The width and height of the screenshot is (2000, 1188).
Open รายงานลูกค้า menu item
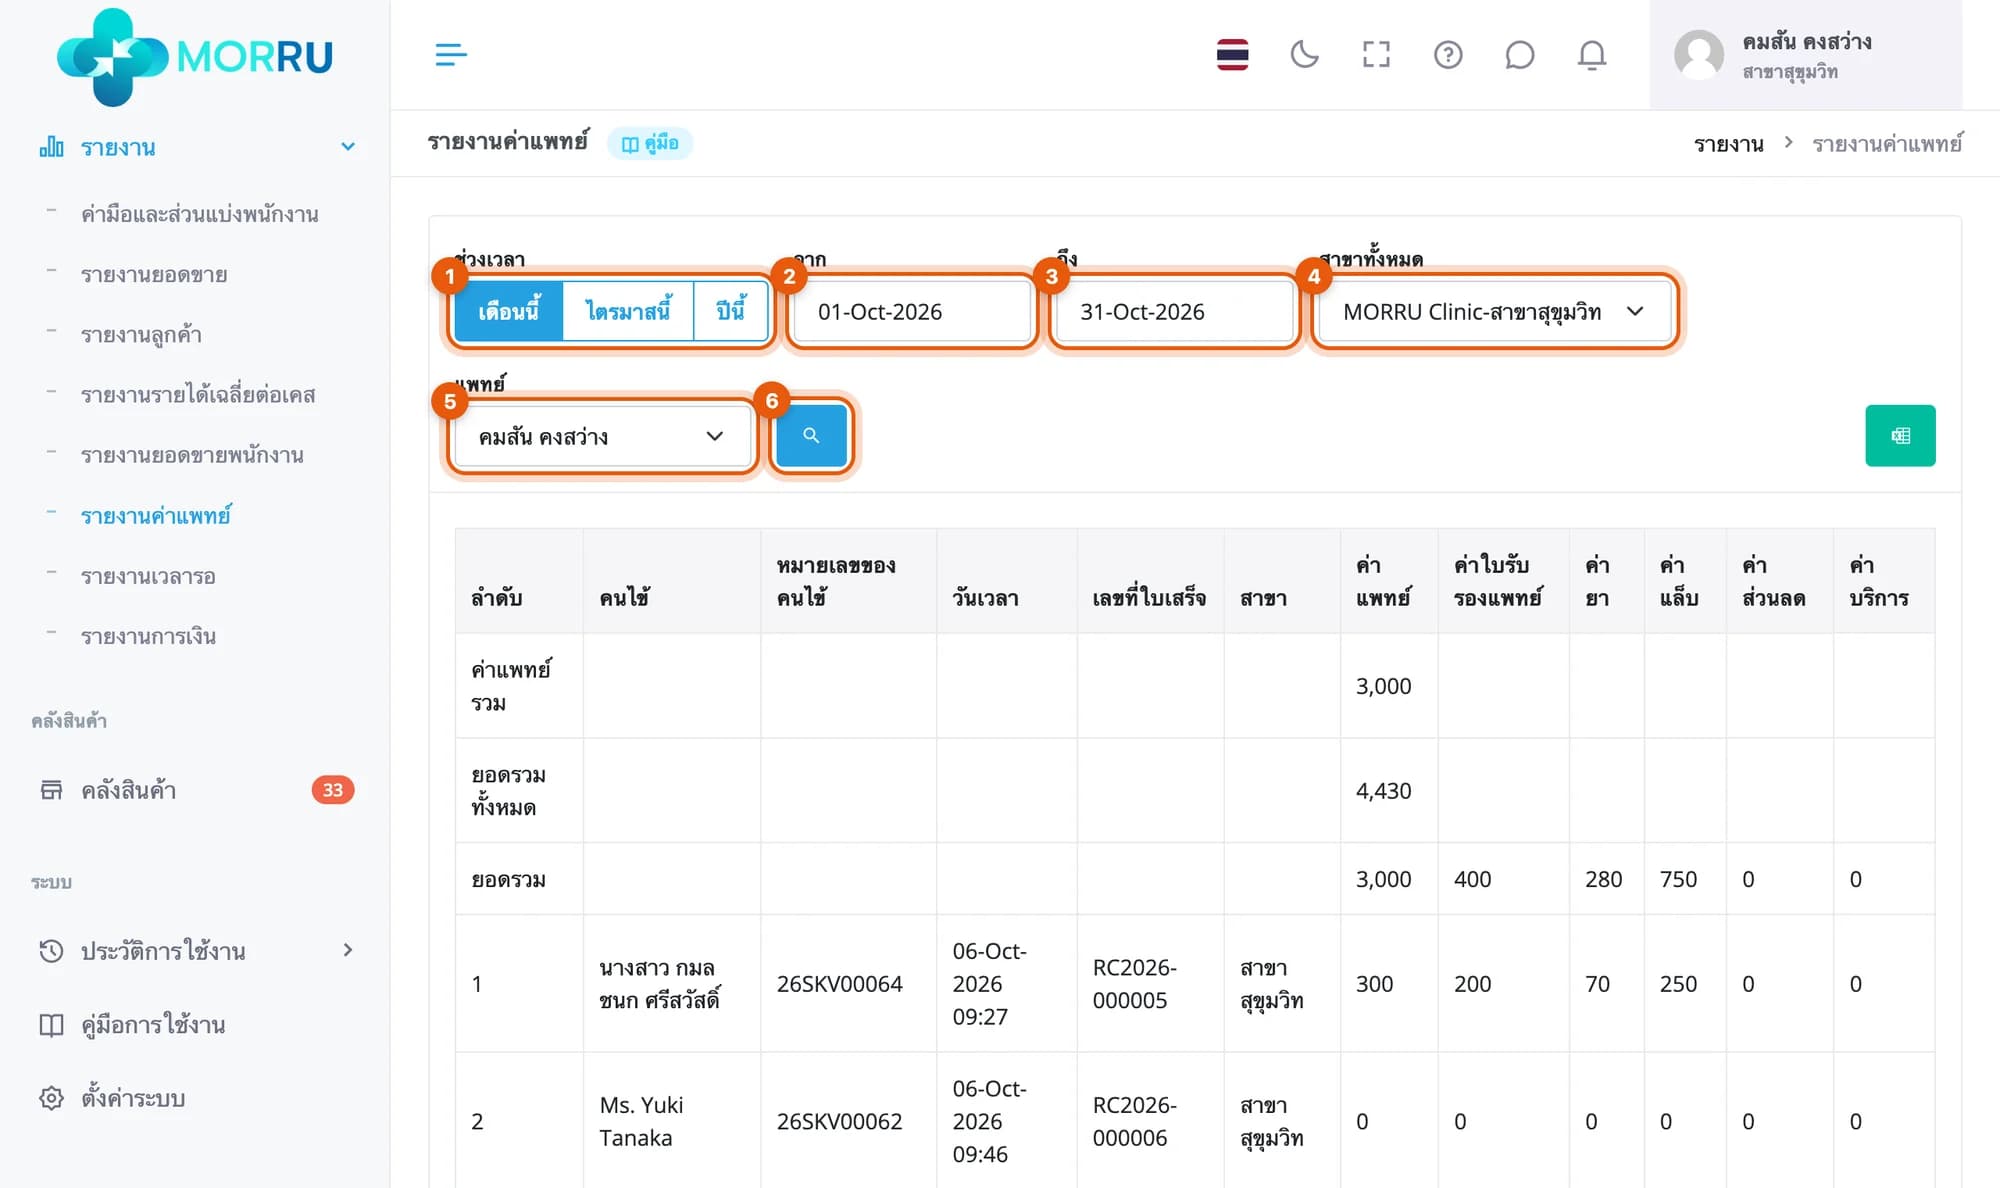(141, 334)
